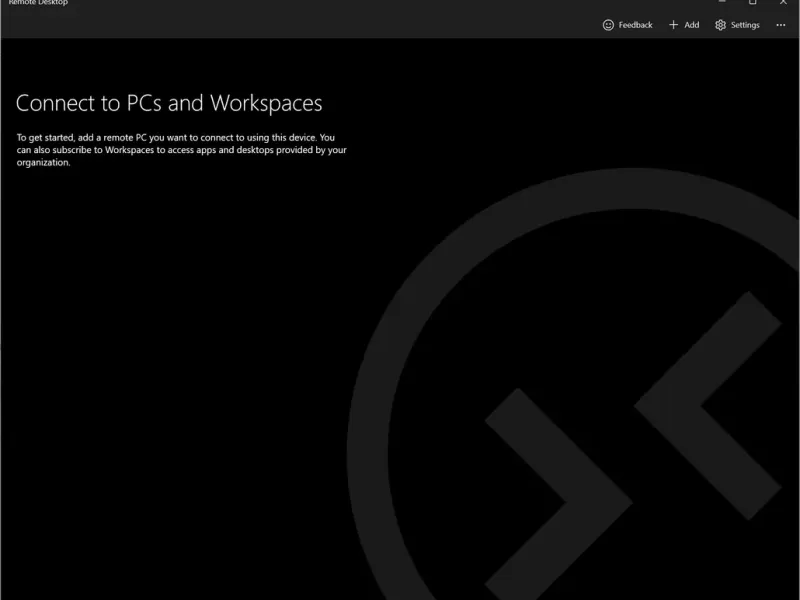Minimize the Remote Desktop window
Screen dimensions: 800x600
(x=722, y=2)
